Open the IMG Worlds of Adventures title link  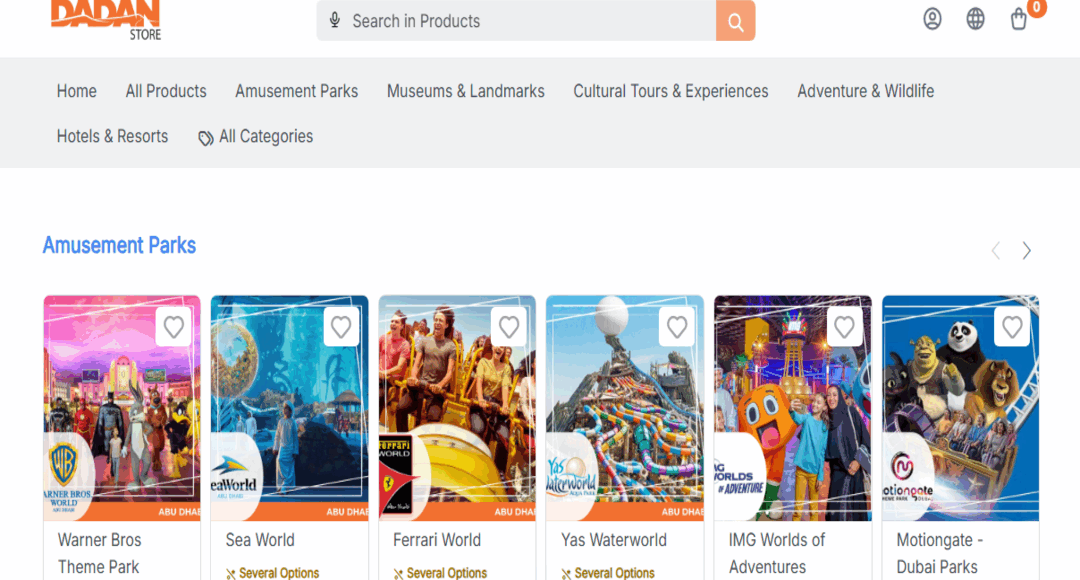(777, 552)
